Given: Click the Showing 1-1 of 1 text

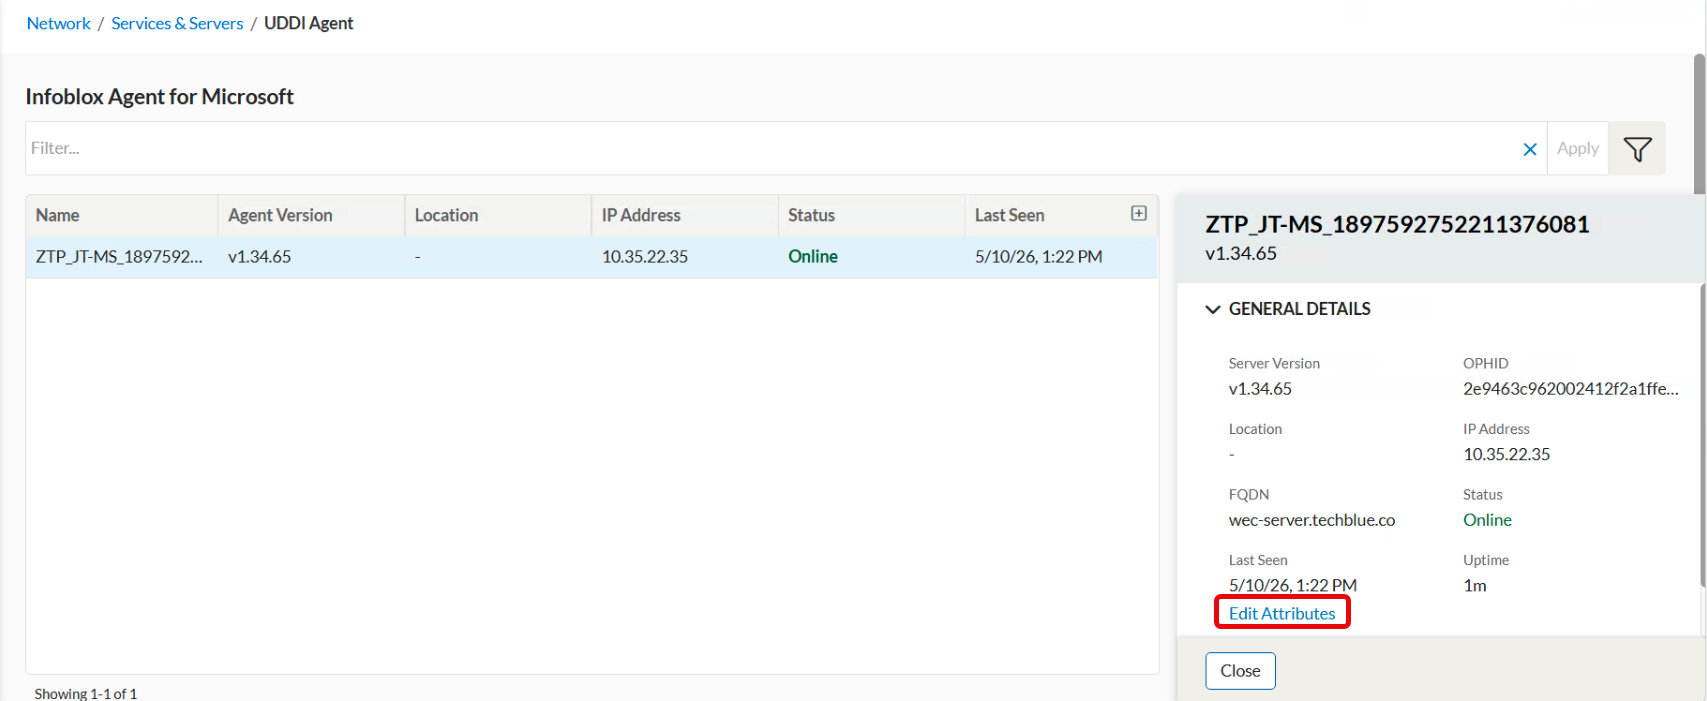Looking at the screenshot, I should tap(86, 693).
